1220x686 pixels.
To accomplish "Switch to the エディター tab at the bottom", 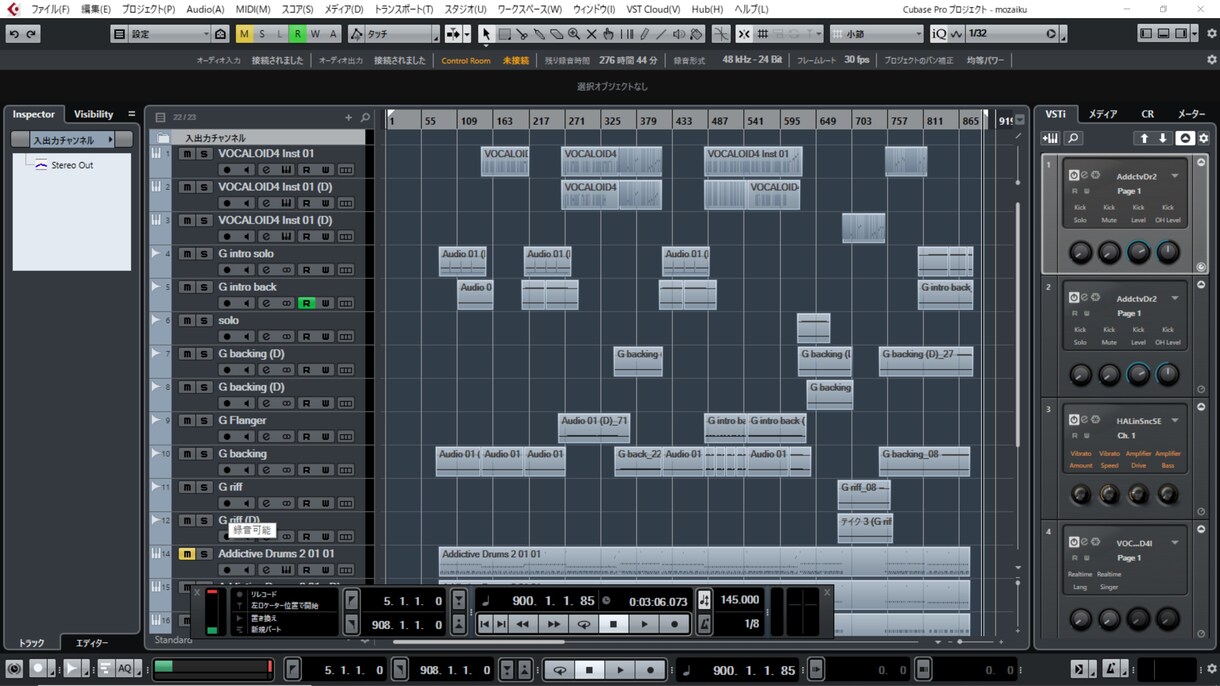I will (92, 643).
